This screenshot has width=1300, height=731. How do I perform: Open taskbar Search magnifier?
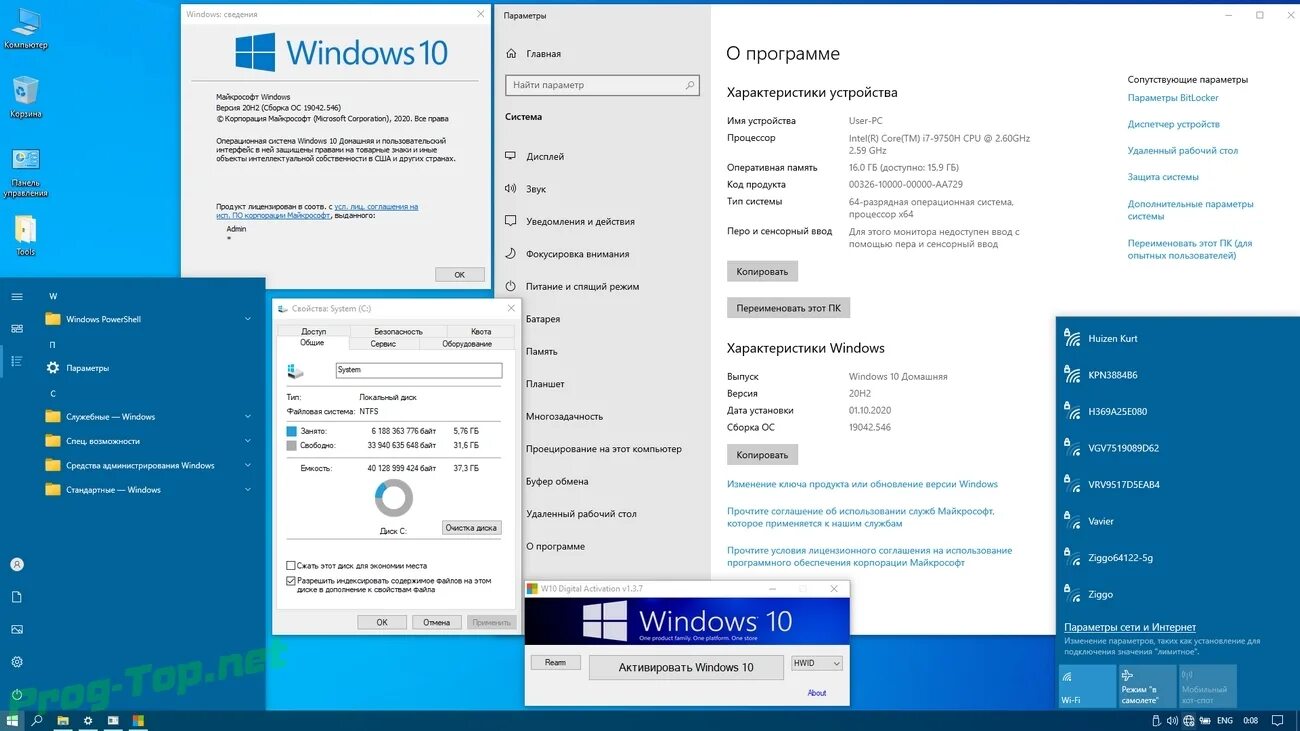(x=37, y=720)
